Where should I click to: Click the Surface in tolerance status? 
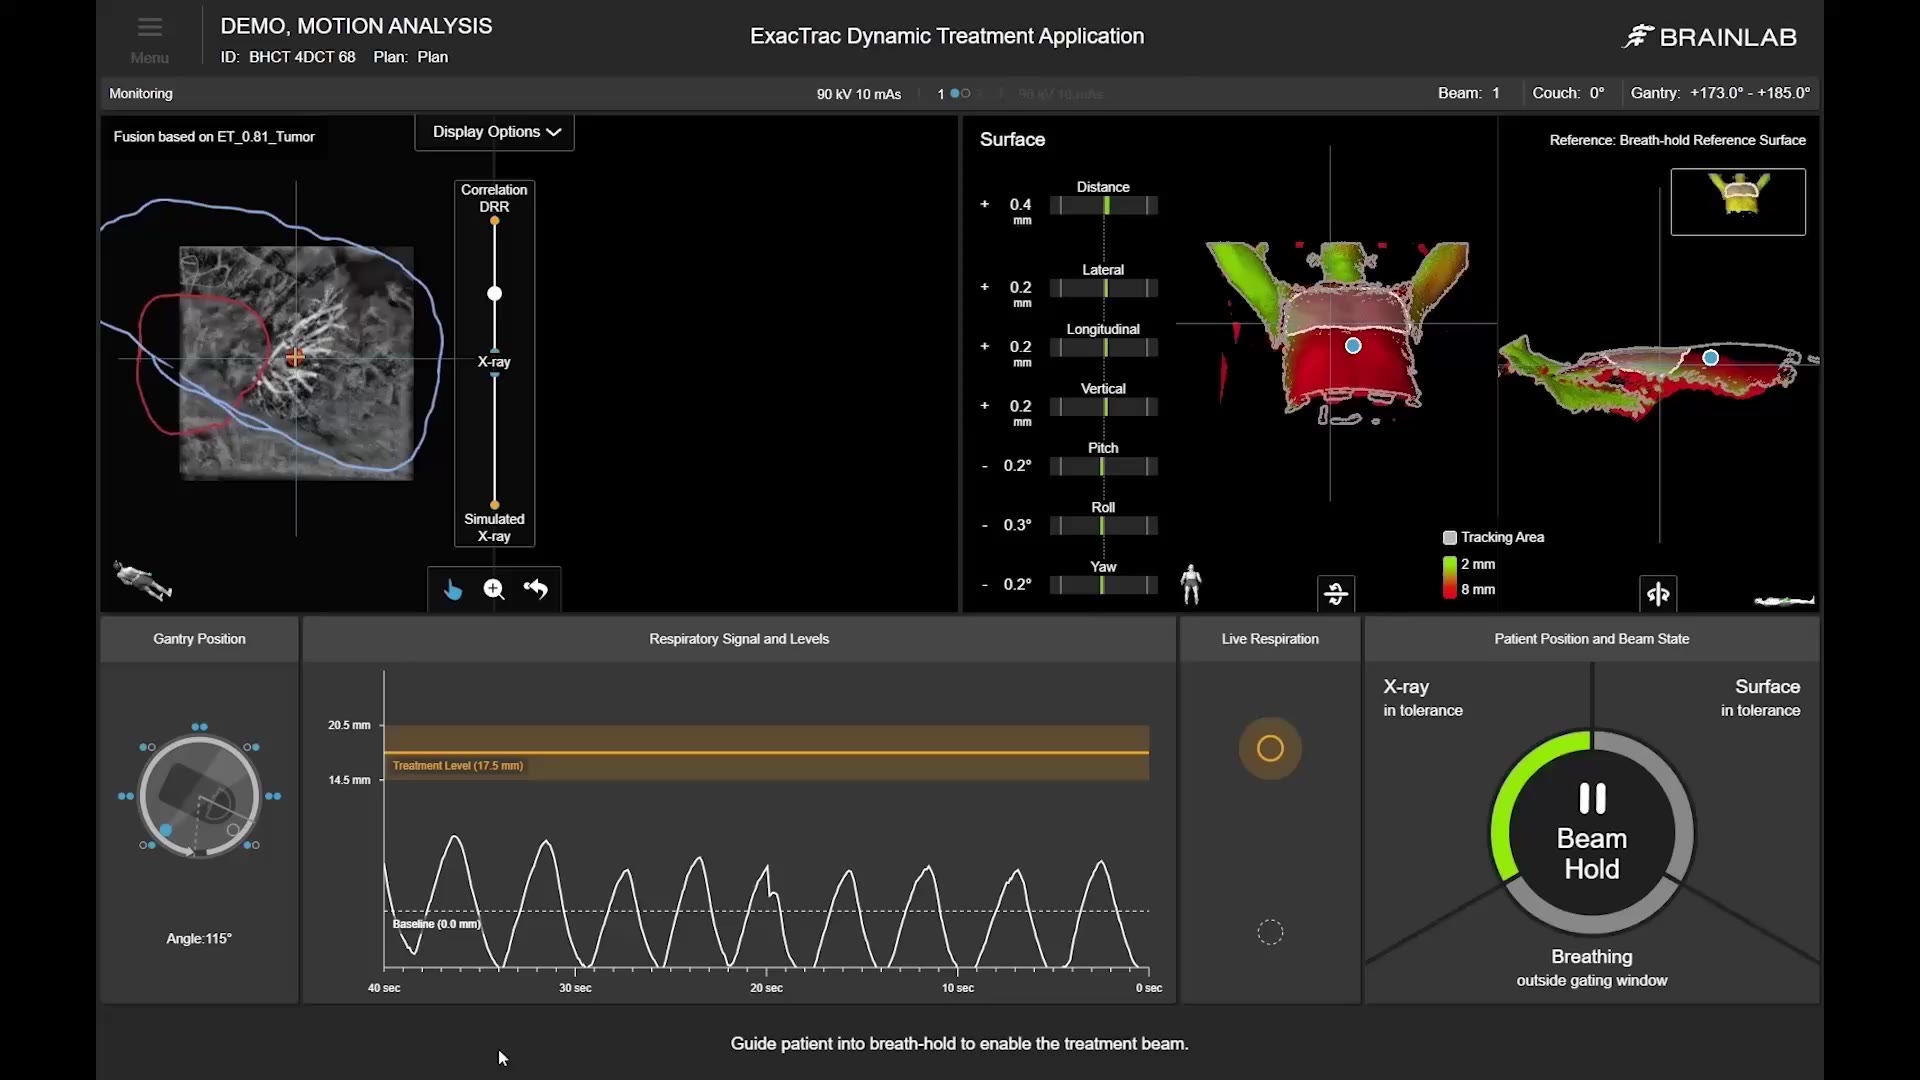[1761, 698]
